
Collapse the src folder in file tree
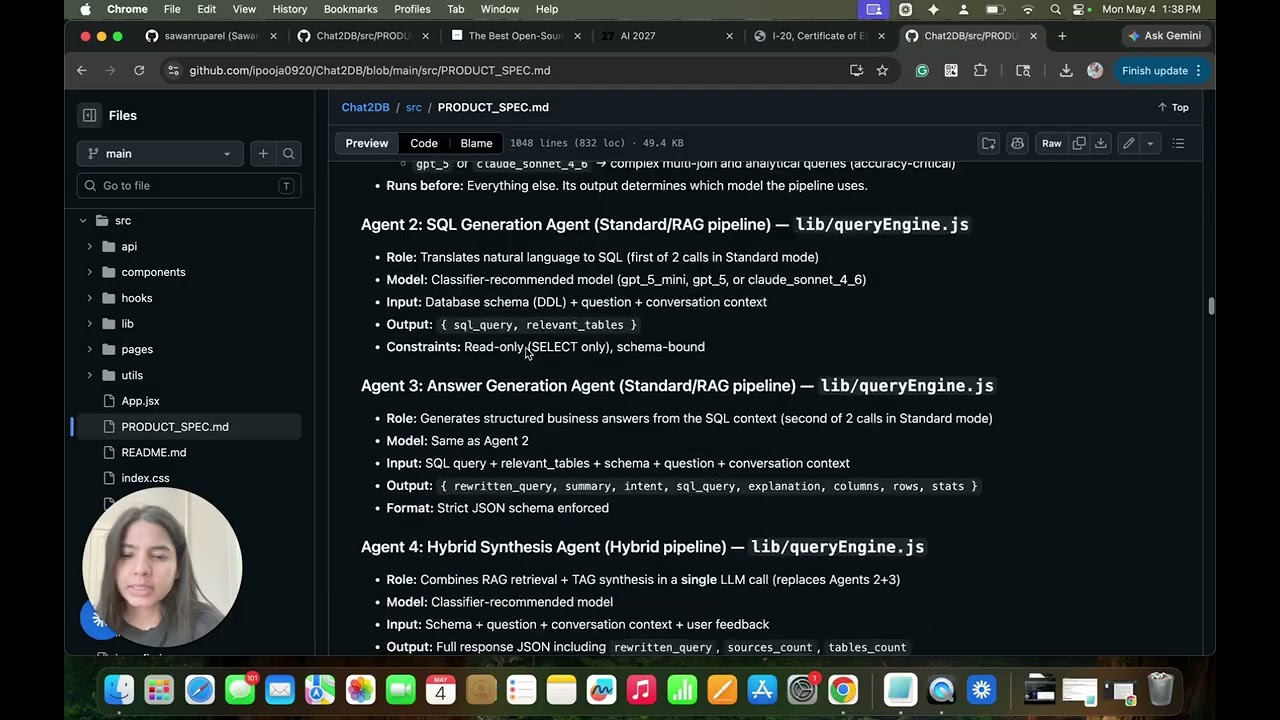click(x=83, y=220)
